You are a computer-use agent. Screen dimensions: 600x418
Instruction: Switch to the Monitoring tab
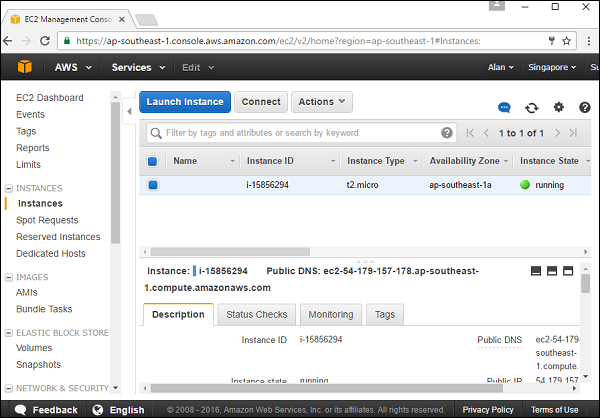[x=331, y=314]
